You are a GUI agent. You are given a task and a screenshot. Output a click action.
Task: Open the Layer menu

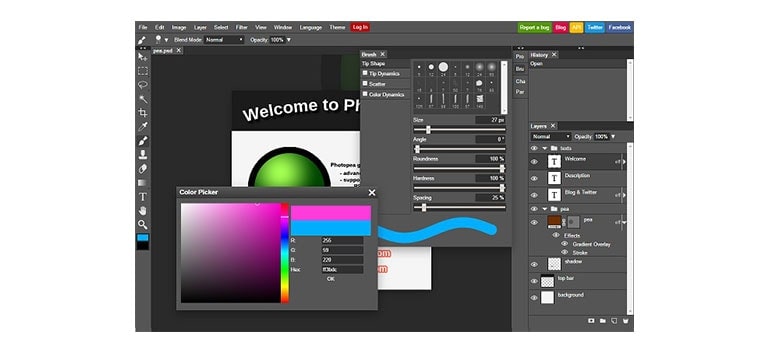(200, 27)
